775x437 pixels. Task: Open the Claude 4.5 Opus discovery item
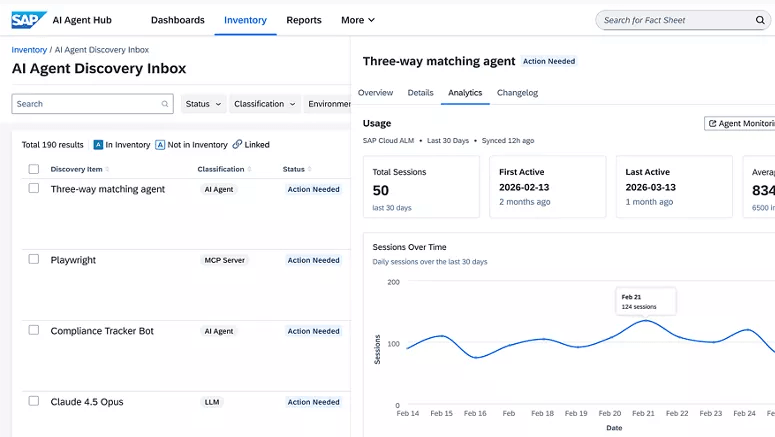tap(87, 402)
